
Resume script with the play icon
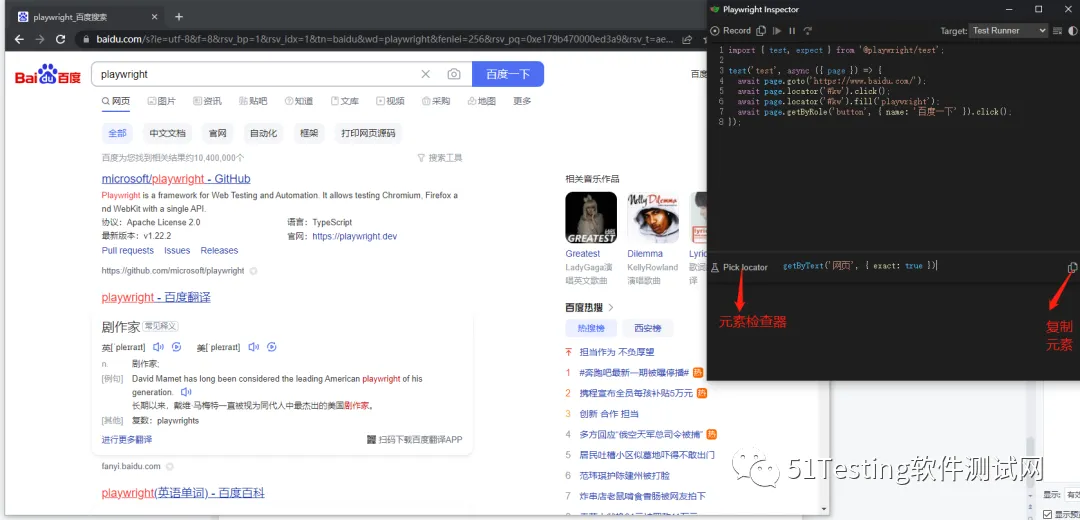[x=777, y=30]
